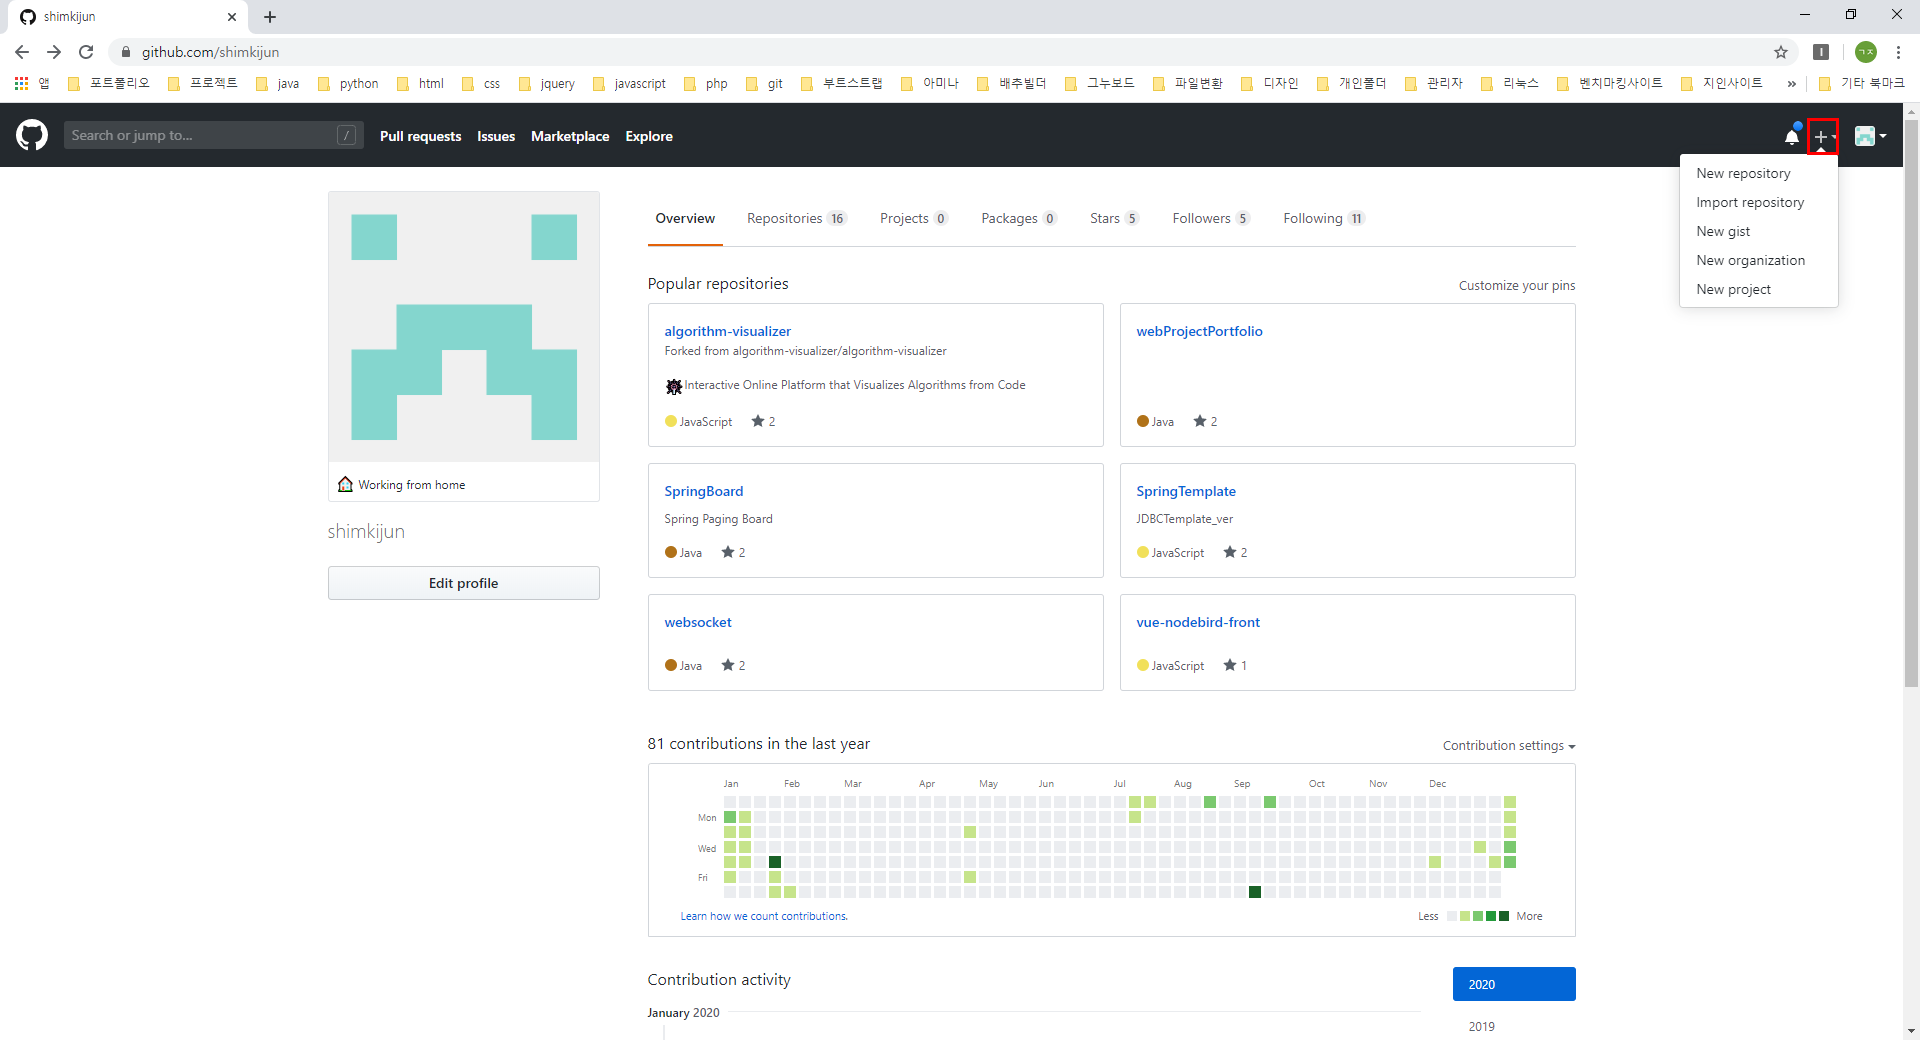Click star count on vue-nodebird-front
The height and width of the screenshot is (1040, 1920).
click(1235, 666)
